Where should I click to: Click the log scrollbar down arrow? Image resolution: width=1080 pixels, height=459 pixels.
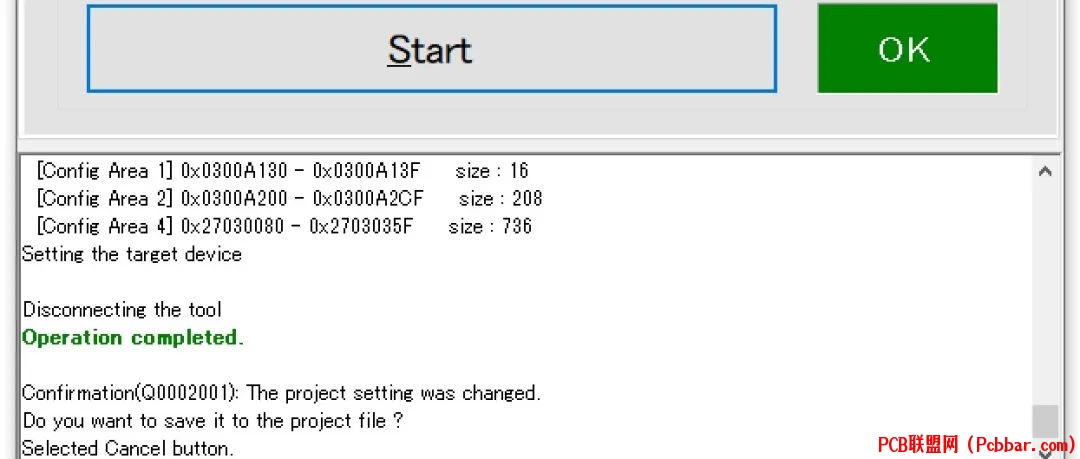click(x=1045, y=453)
